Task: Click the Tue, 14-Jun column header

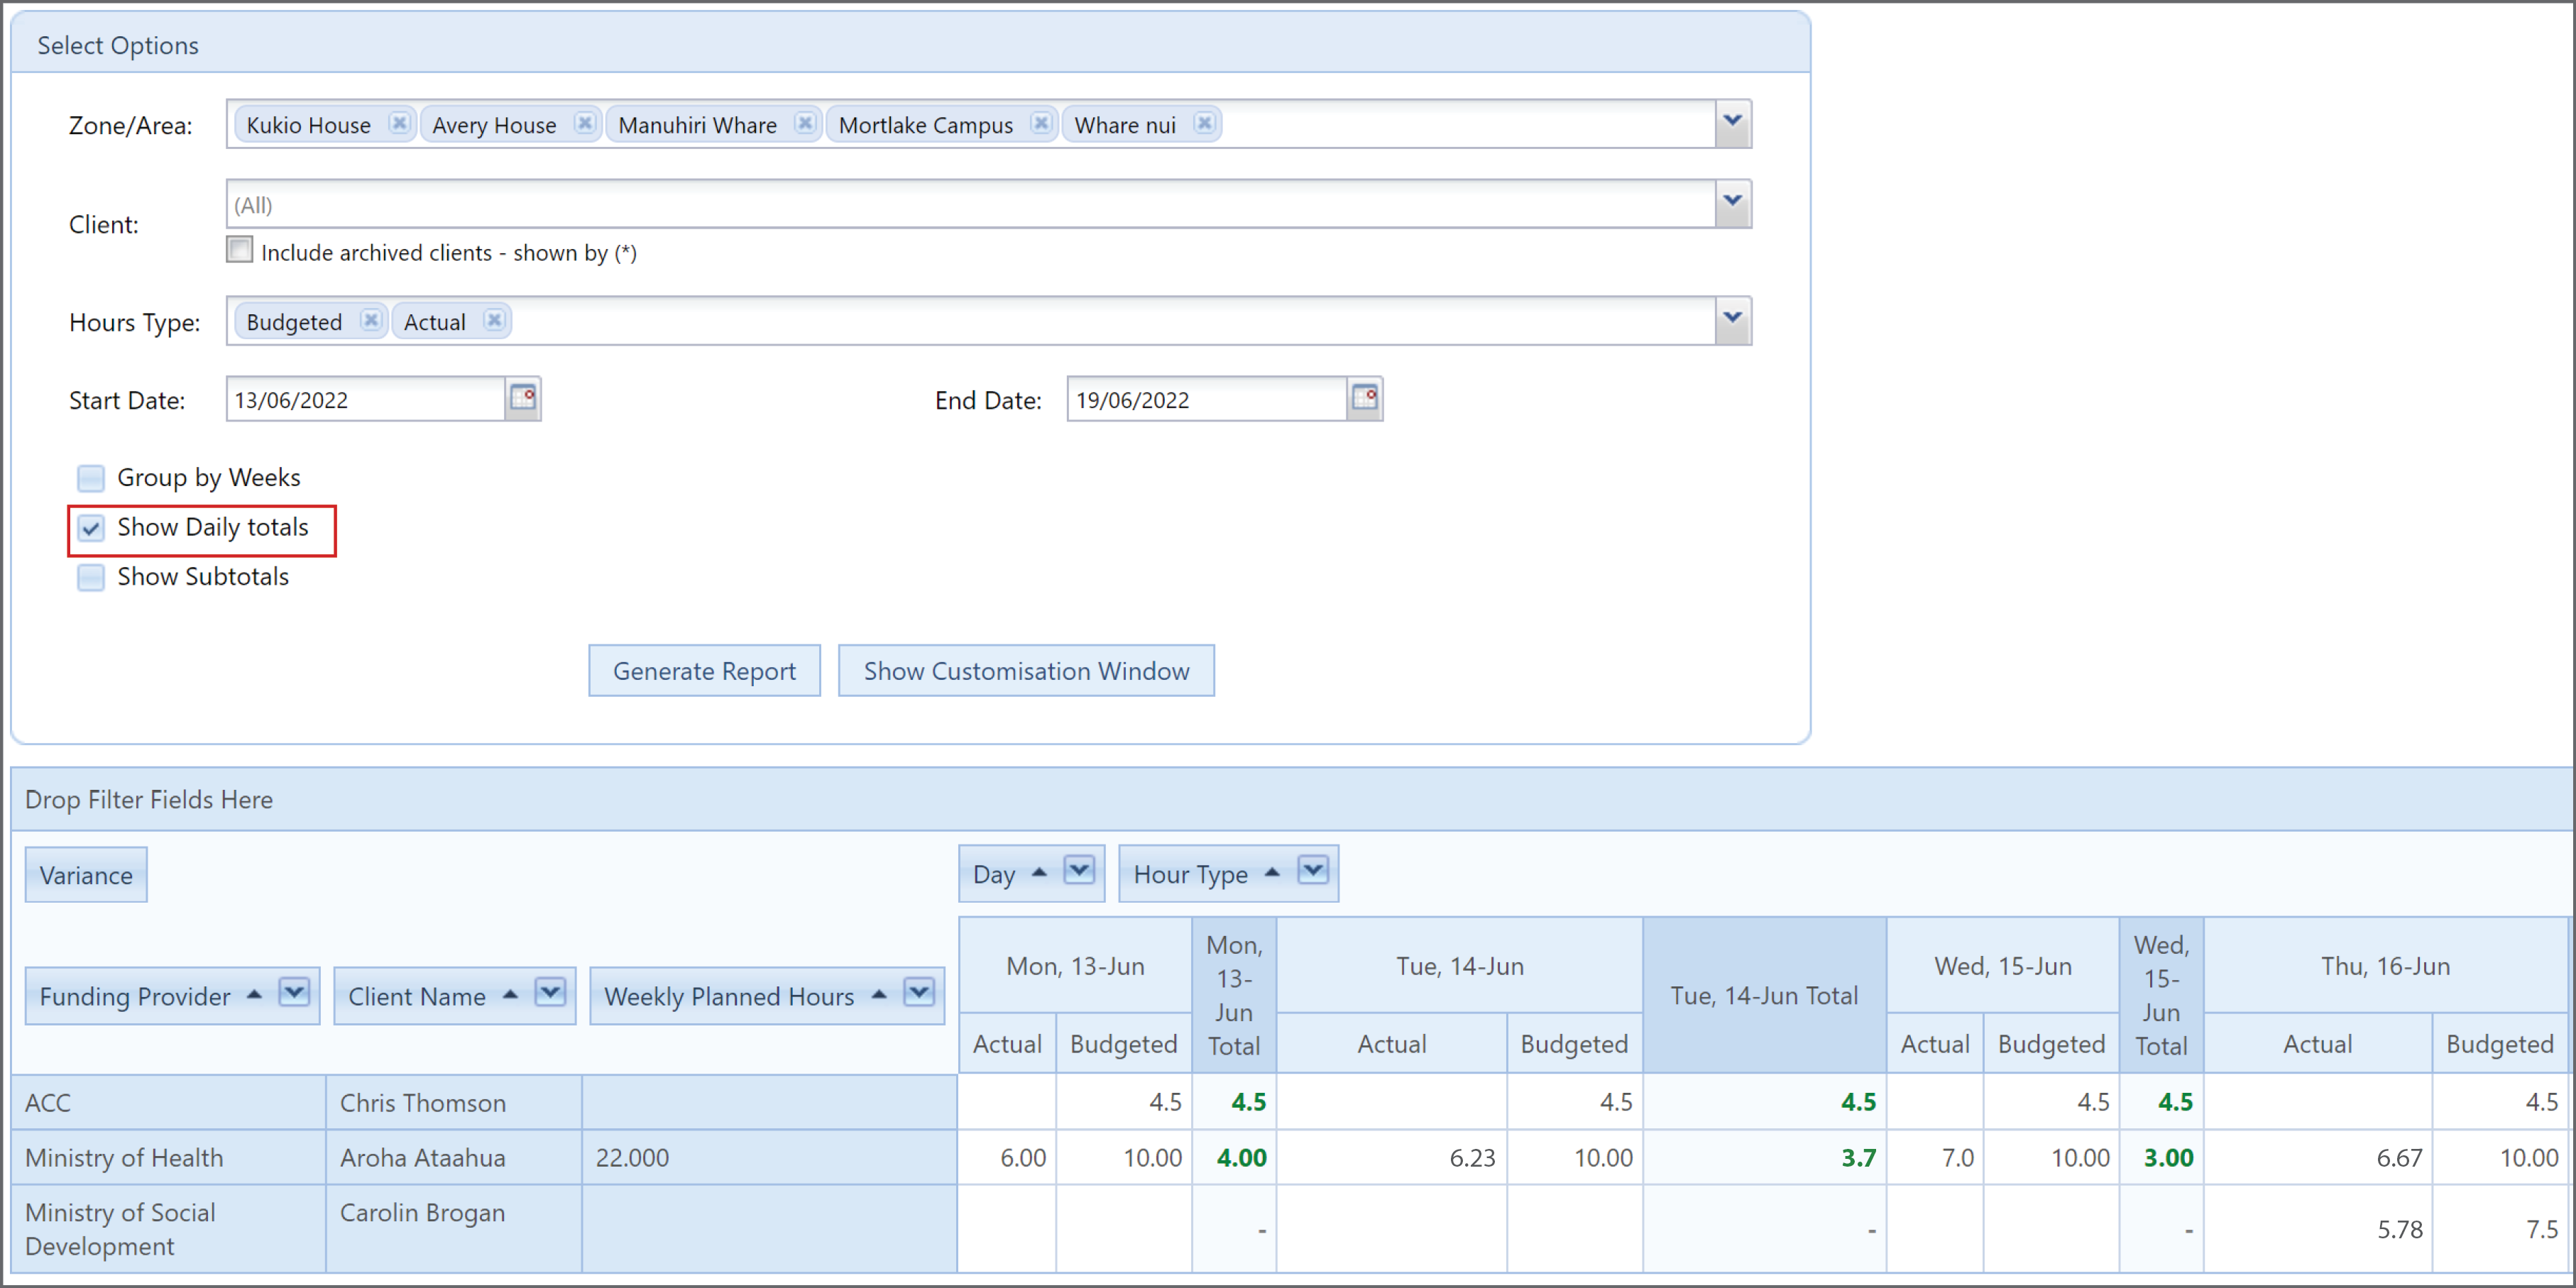Action: coord(1459,965)
